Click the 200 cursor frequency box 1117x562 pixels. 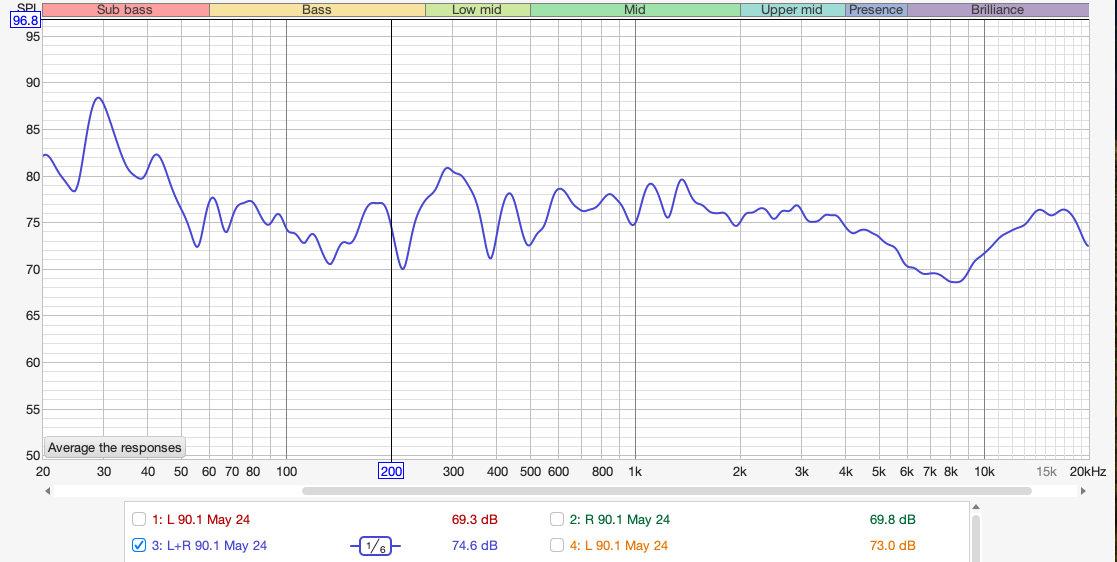(x=391, y=471)
